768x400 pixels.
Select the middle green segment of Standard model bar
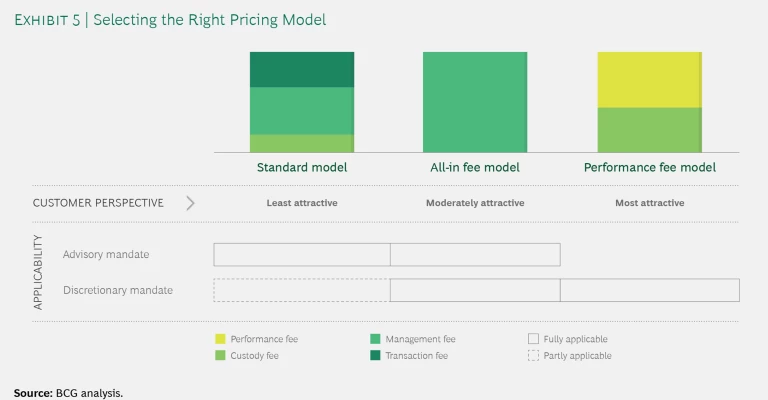click(x=302, y=110)
